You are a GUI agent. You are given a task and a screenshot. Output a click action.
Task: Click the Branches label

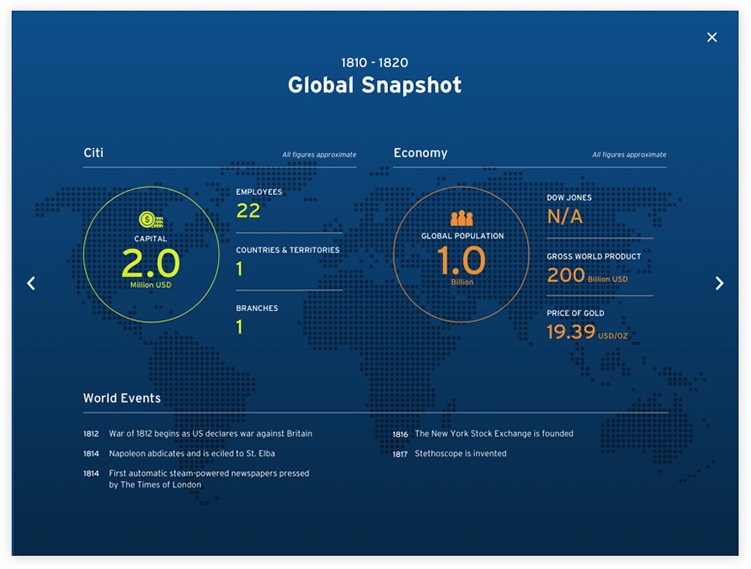click(257, 308)
